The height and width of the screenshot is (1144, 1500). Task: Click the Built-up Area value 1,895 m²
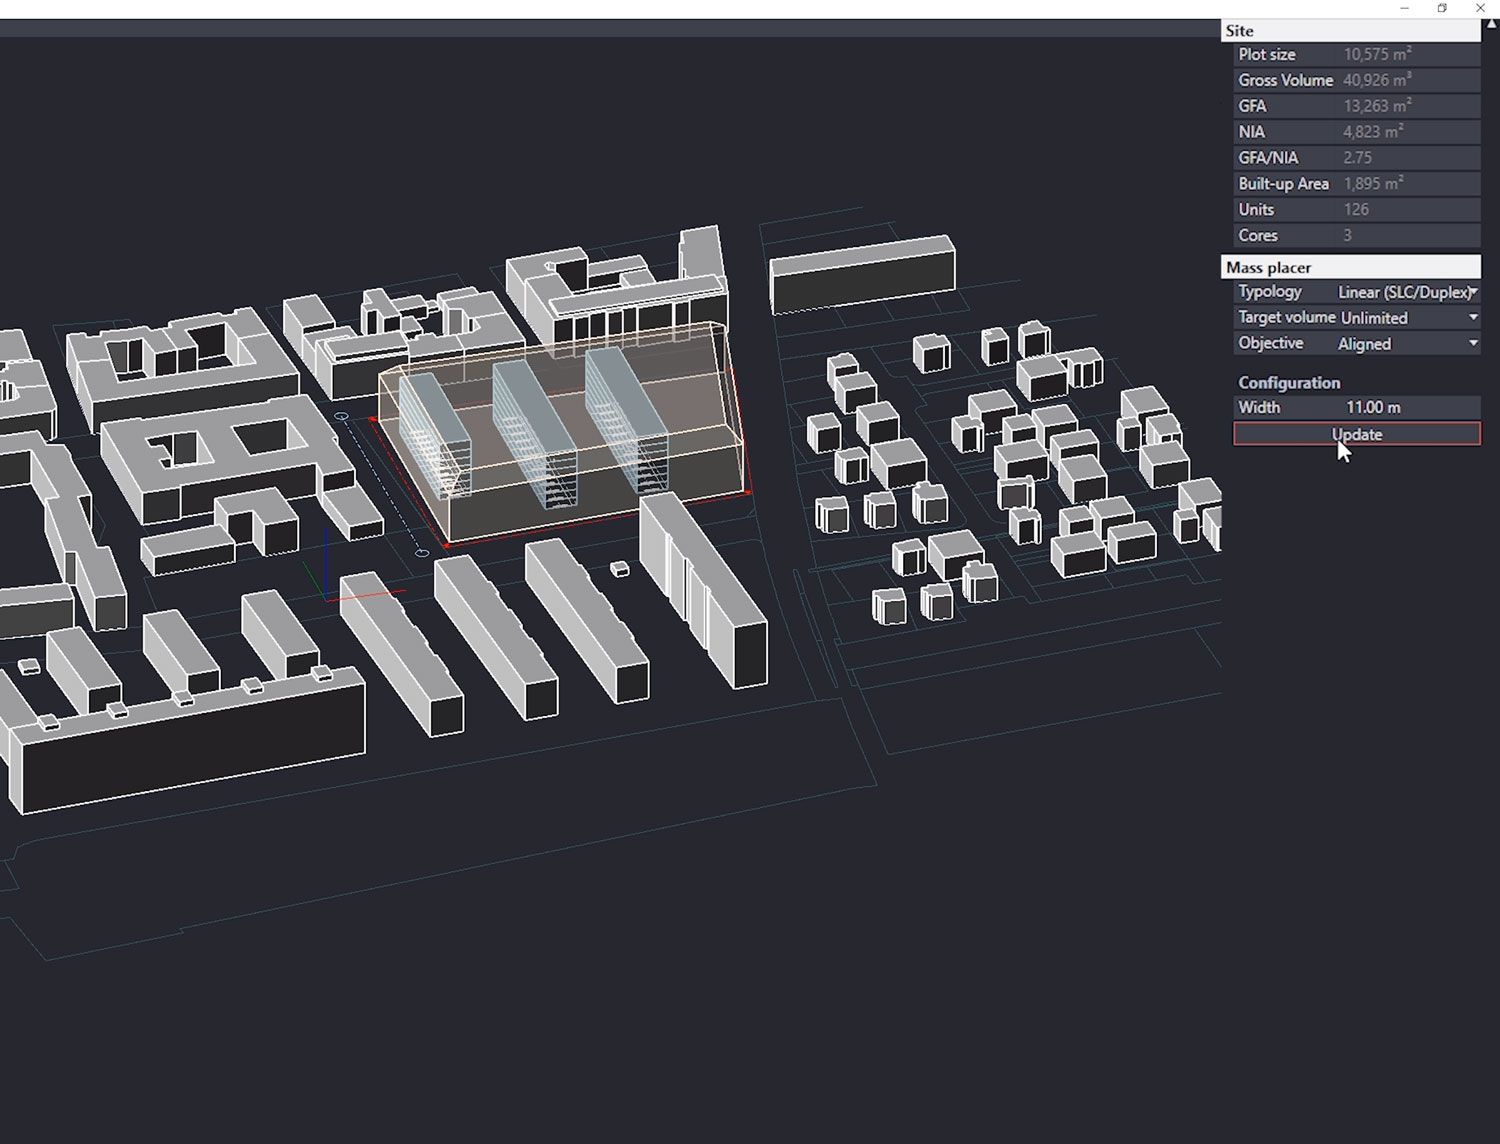coord(1373,184)
